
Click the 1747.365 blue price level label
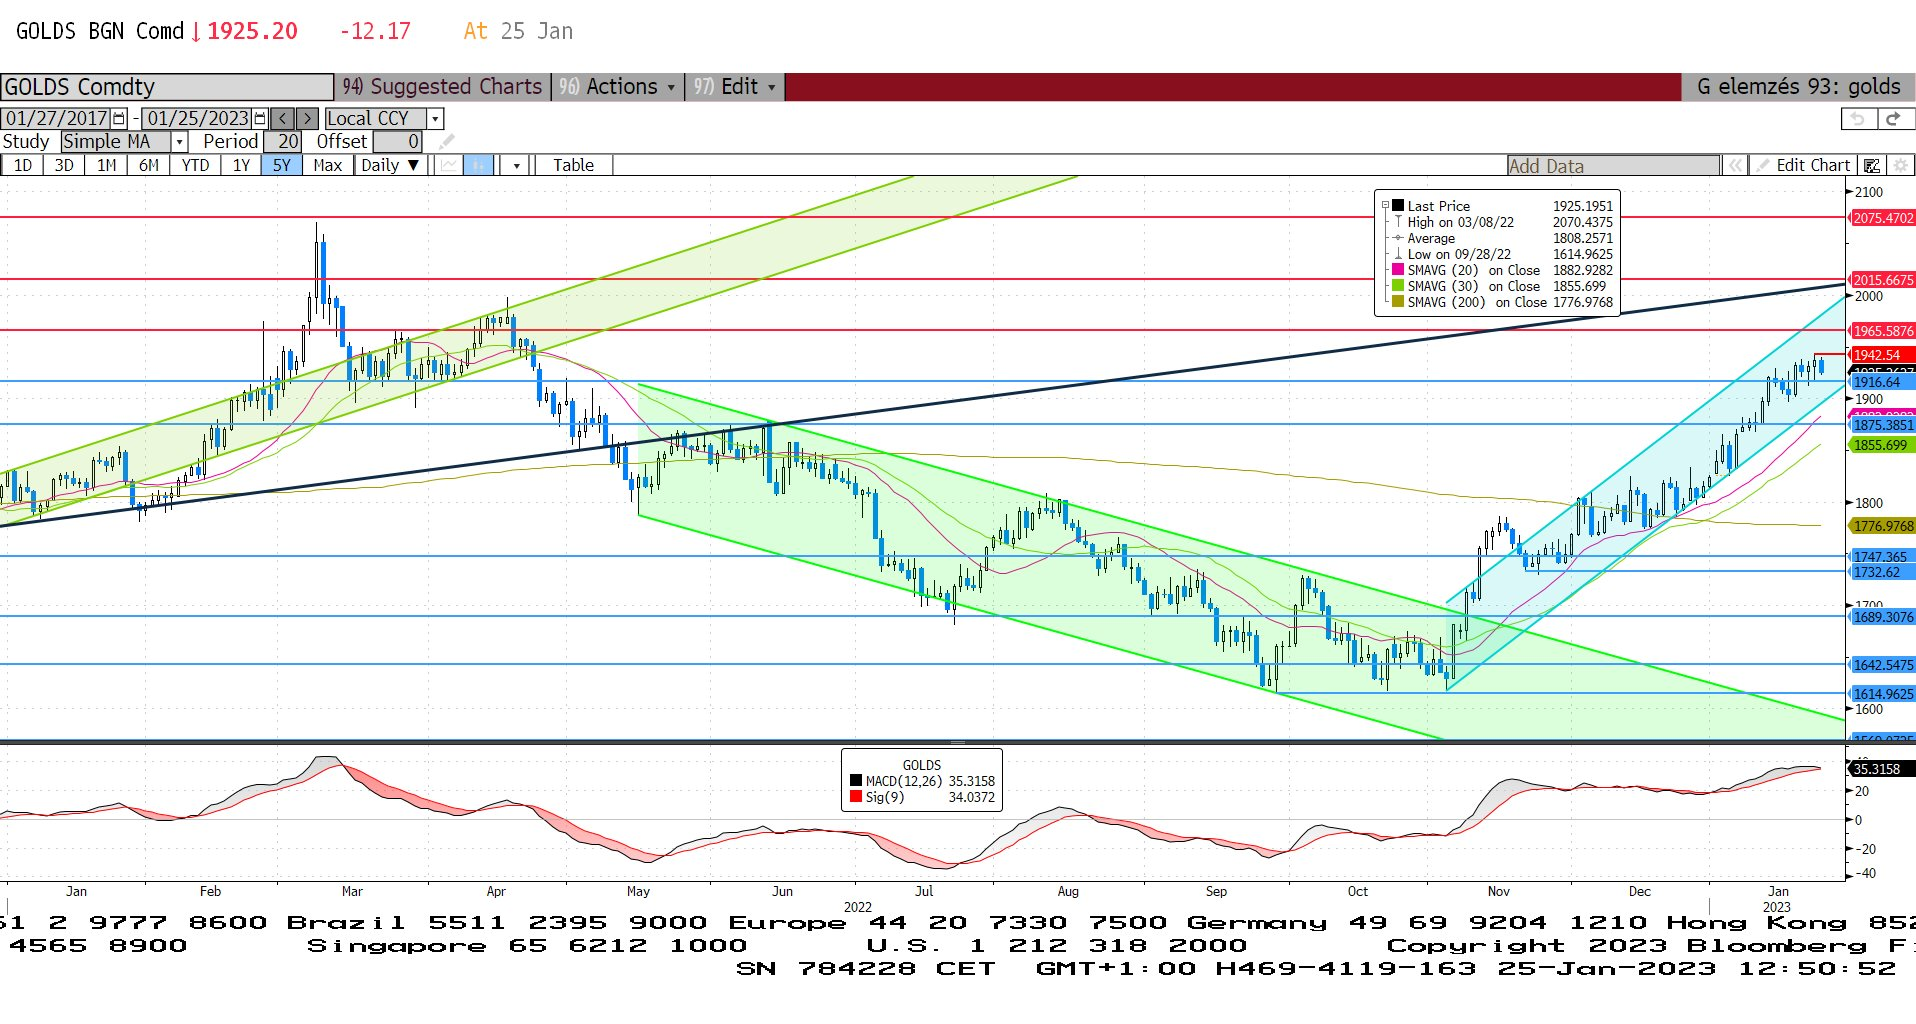tap(1882, 557)
